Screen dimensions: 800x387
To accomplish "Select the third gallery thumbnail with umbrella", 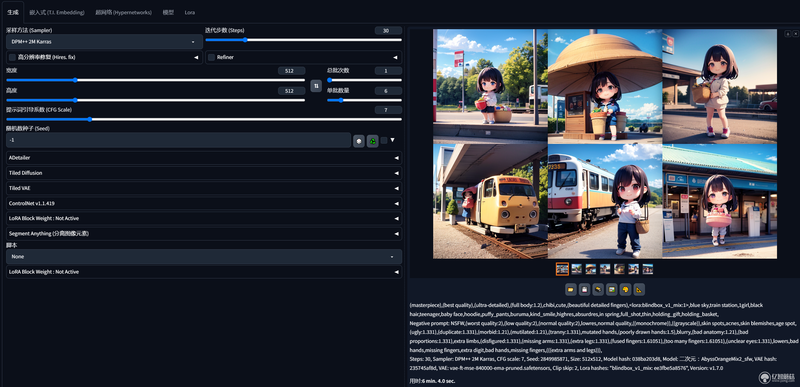I will (x=591, y=269).
